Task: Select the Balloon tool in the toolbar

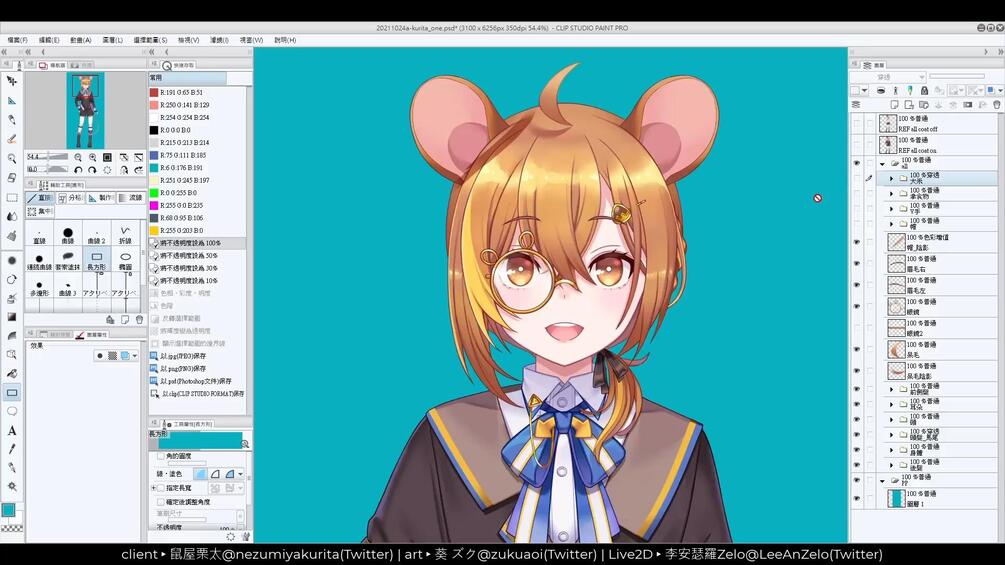Action: pos(12,411)
